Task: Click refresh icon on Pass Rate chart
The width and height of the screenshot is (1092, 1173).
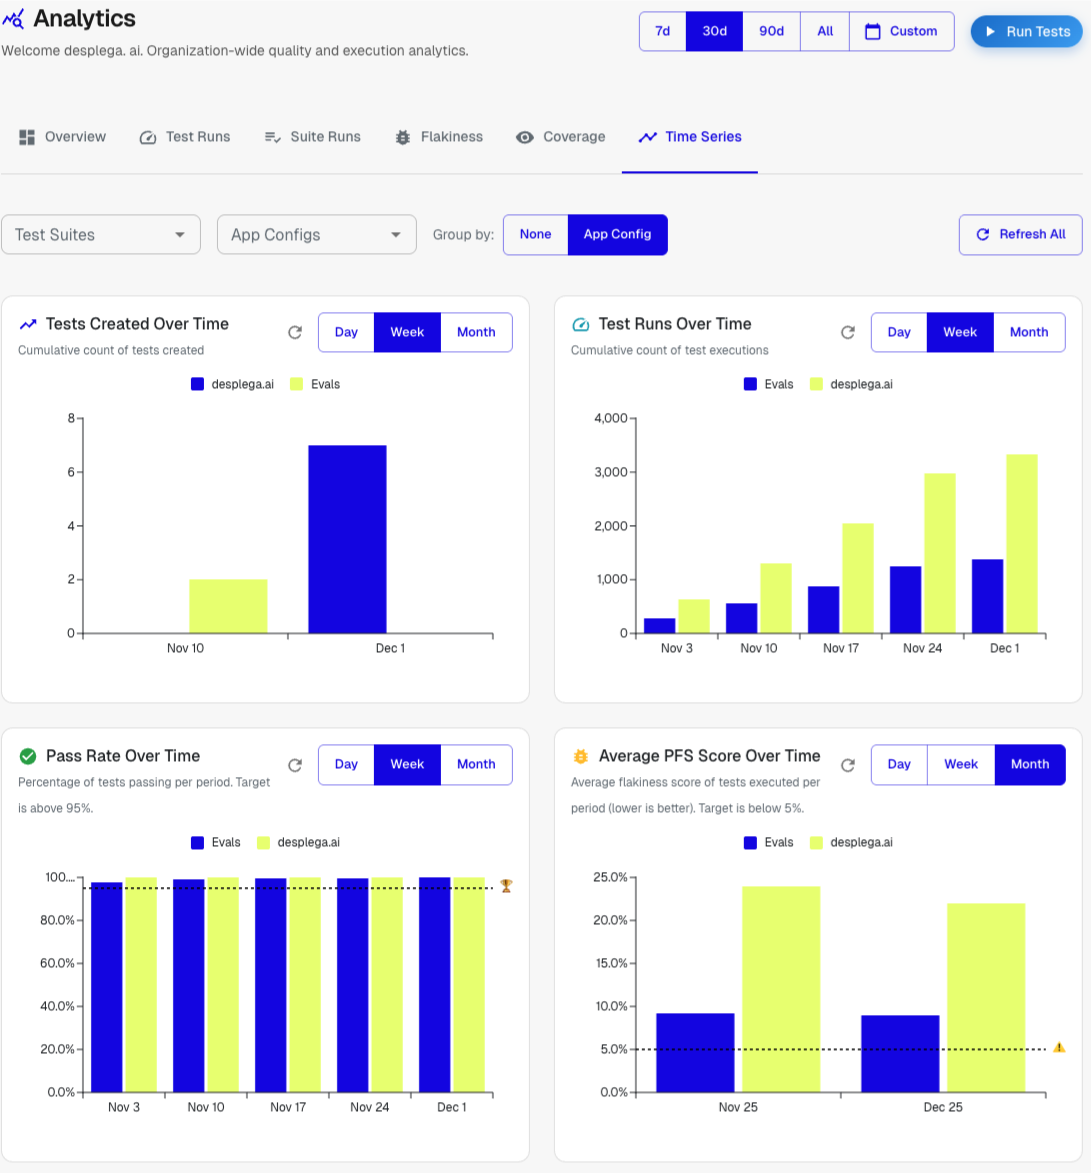Action: (x=294, y=764)
